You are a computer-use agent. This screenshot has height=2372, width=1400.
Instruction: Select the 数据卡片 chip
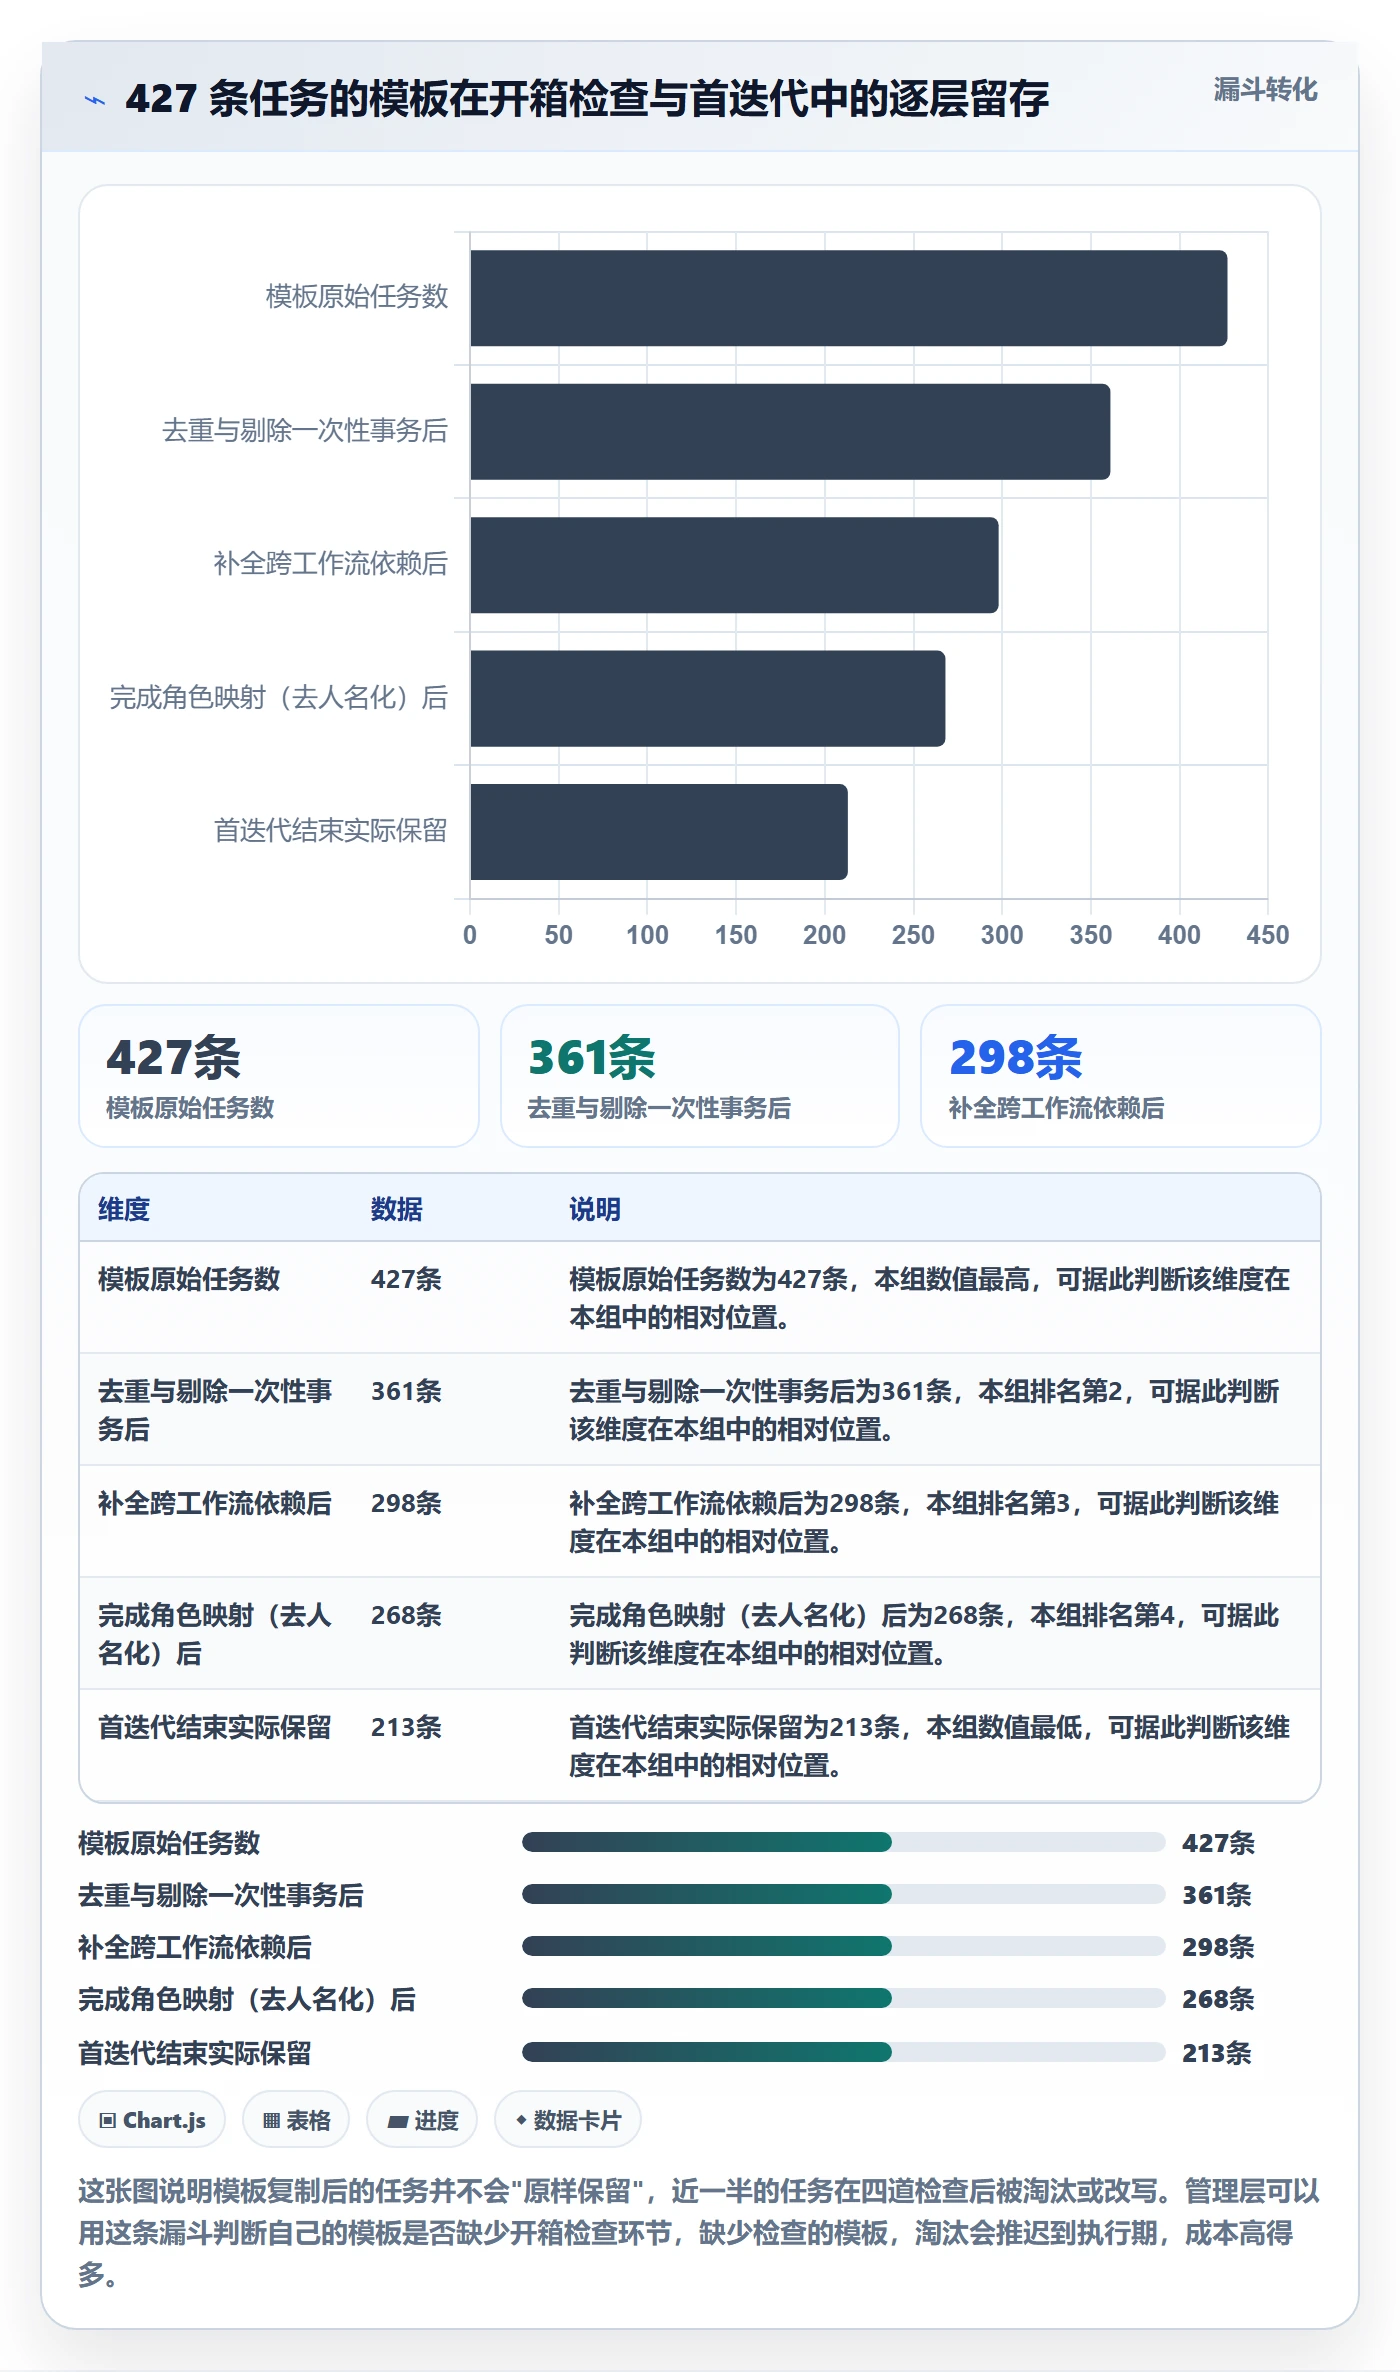tap(568, 2120)
